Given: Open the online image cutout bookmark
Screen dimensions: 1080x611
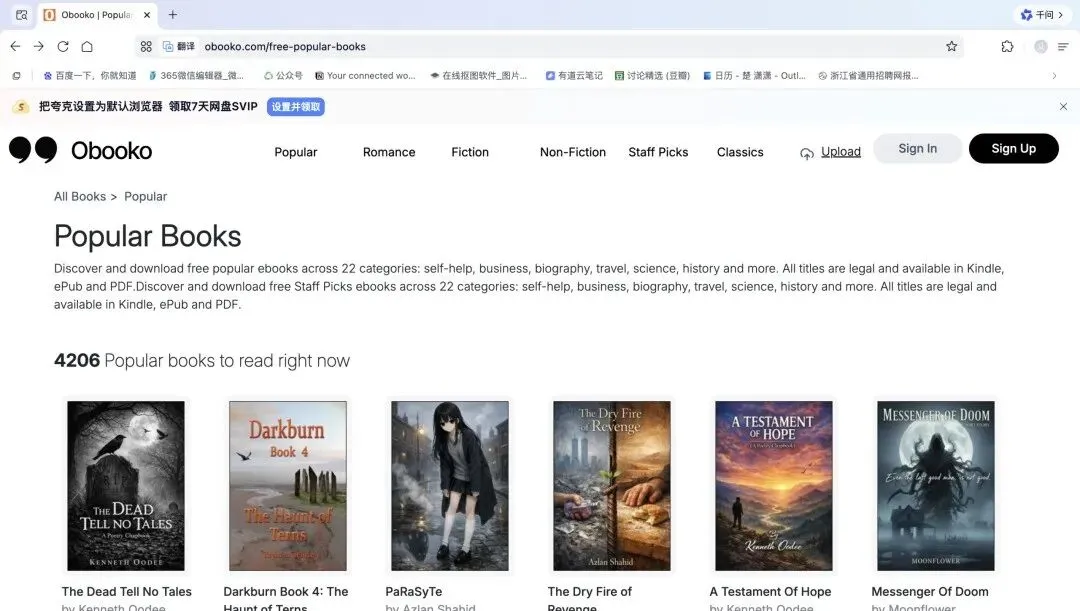Looking at the screenshot, I should click(x=479, y=76).
